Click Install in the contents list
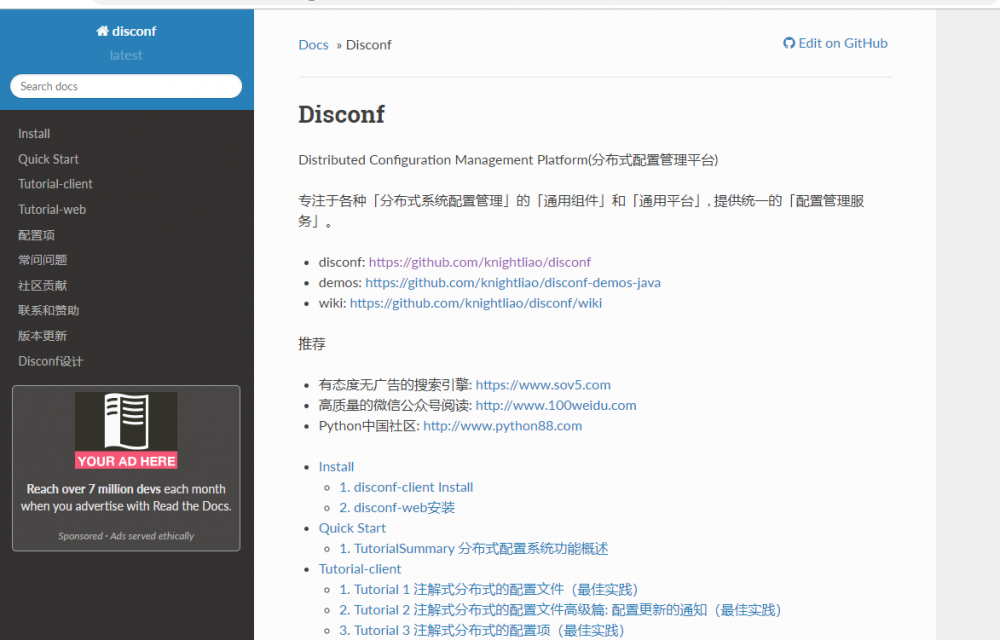Screen dimensions: 1000x640 coord(336,467)
